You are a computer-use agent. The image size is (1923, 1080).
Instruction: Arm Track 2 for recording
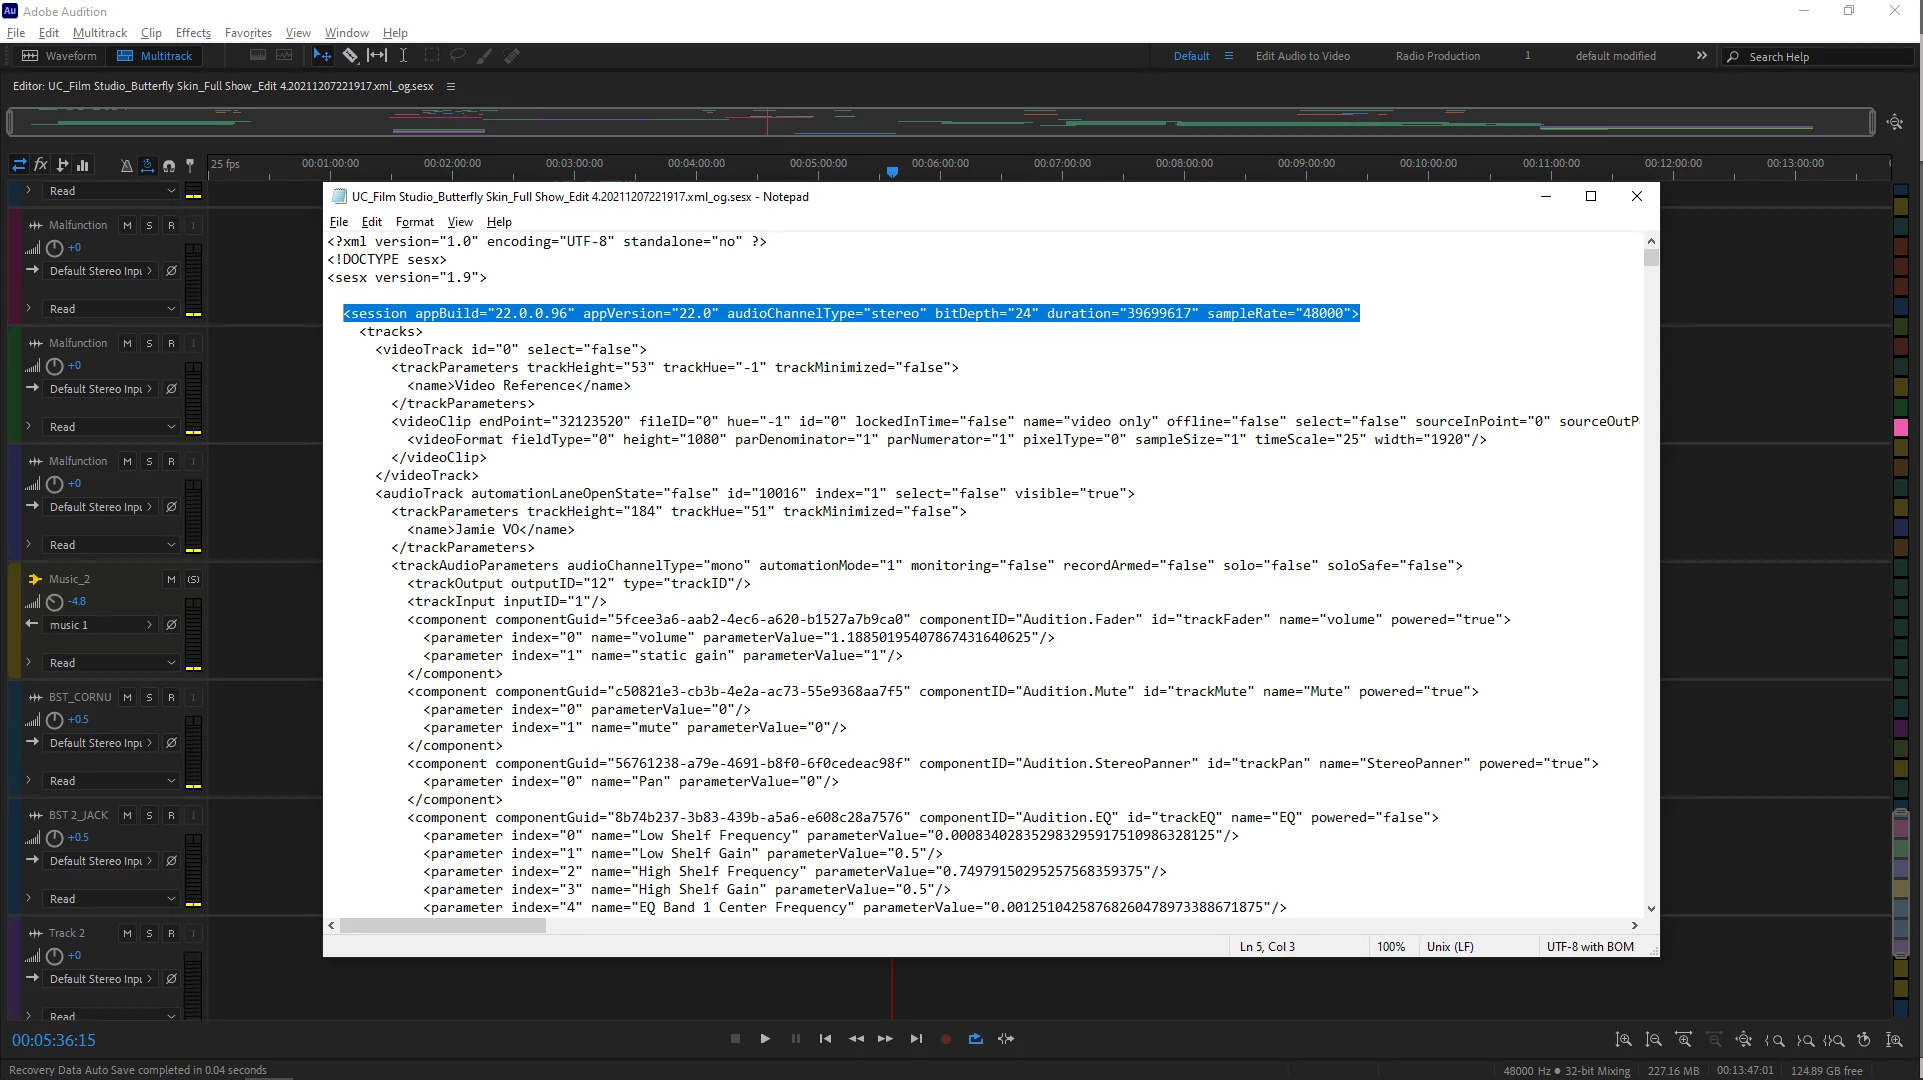(171, 934)
